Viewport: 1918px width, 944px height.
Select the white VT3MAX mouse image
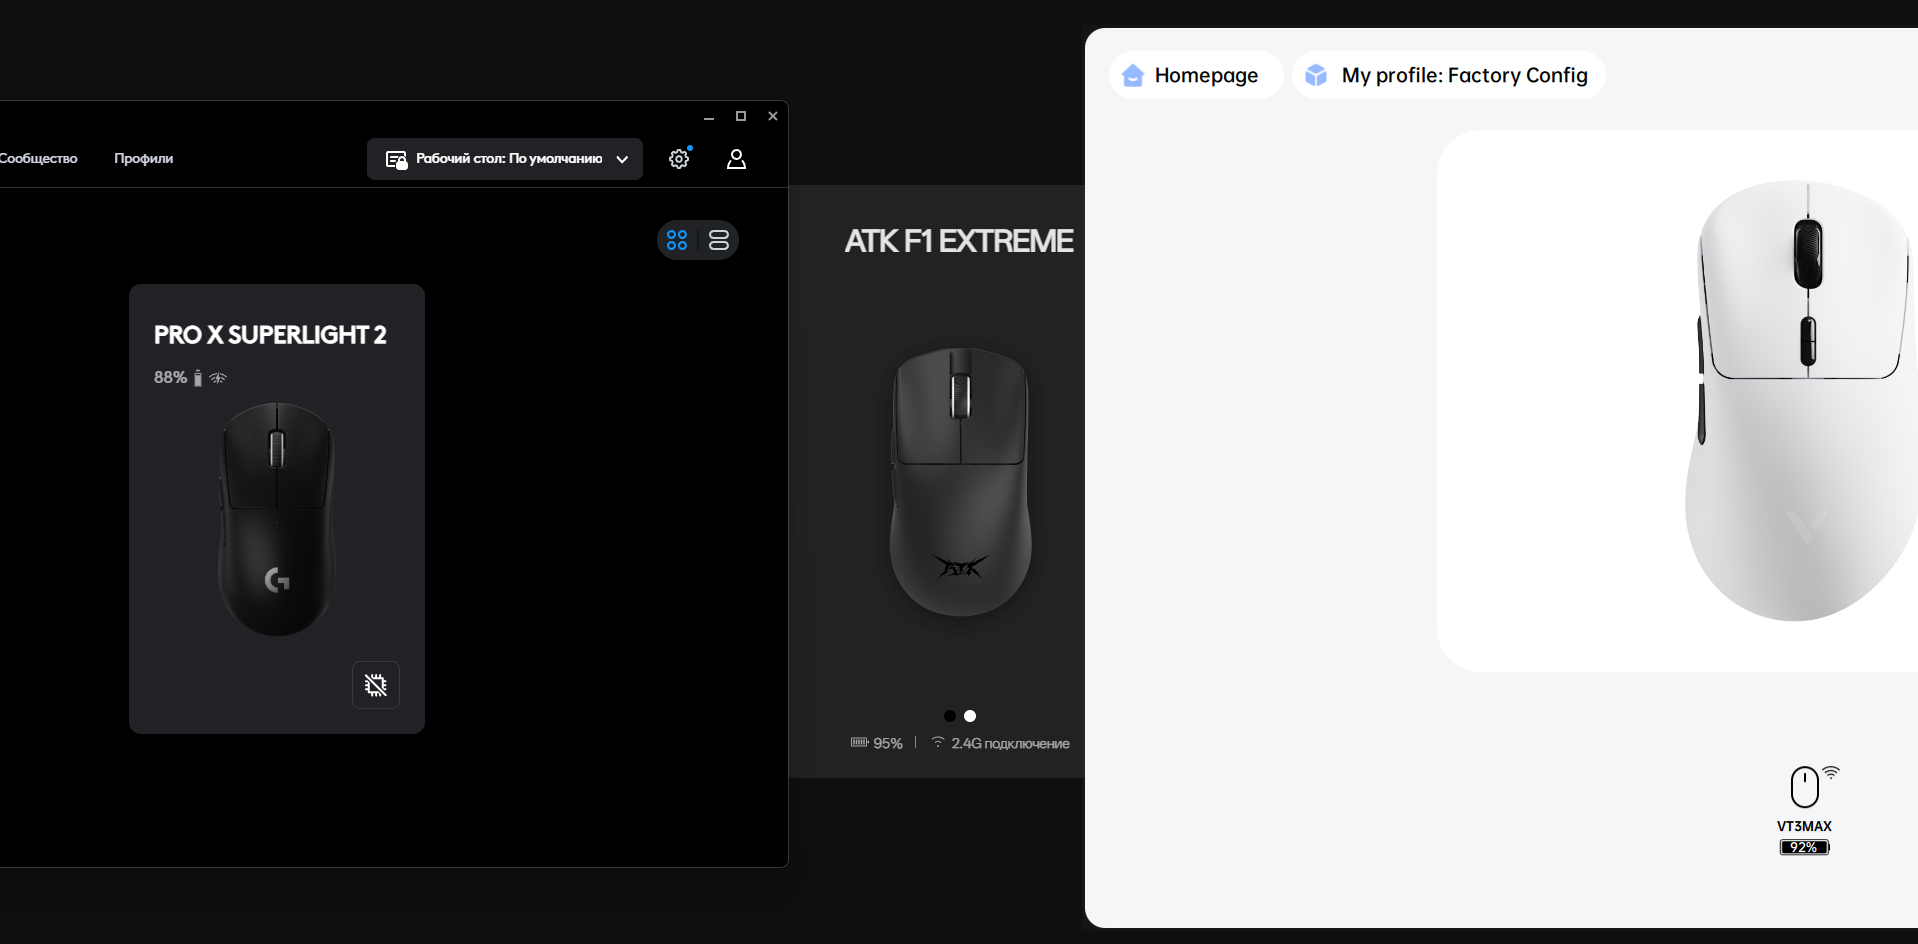click(1800, 400)
